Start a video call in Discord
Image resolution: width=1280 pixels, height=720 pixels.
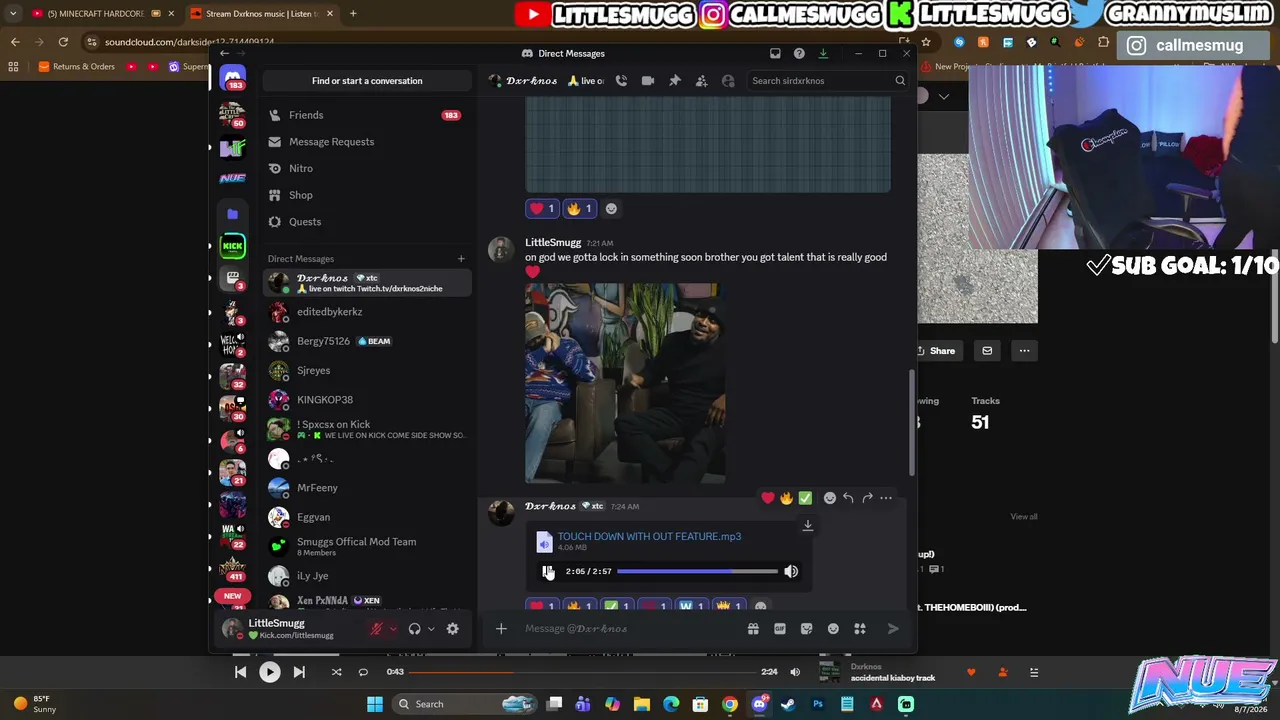coord(648,81)
